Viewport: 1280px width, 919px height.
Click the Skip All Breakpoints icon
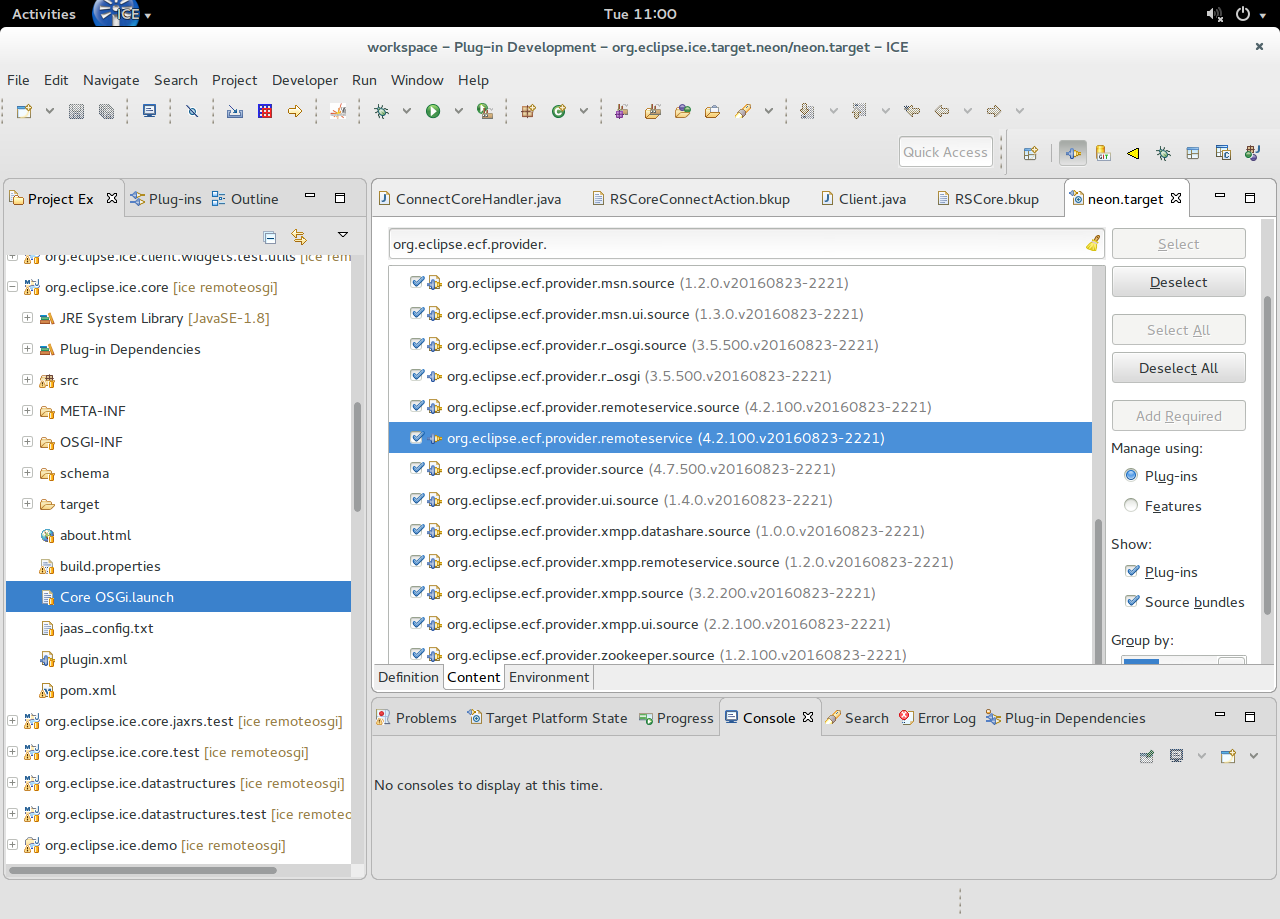tap(192, 111)
